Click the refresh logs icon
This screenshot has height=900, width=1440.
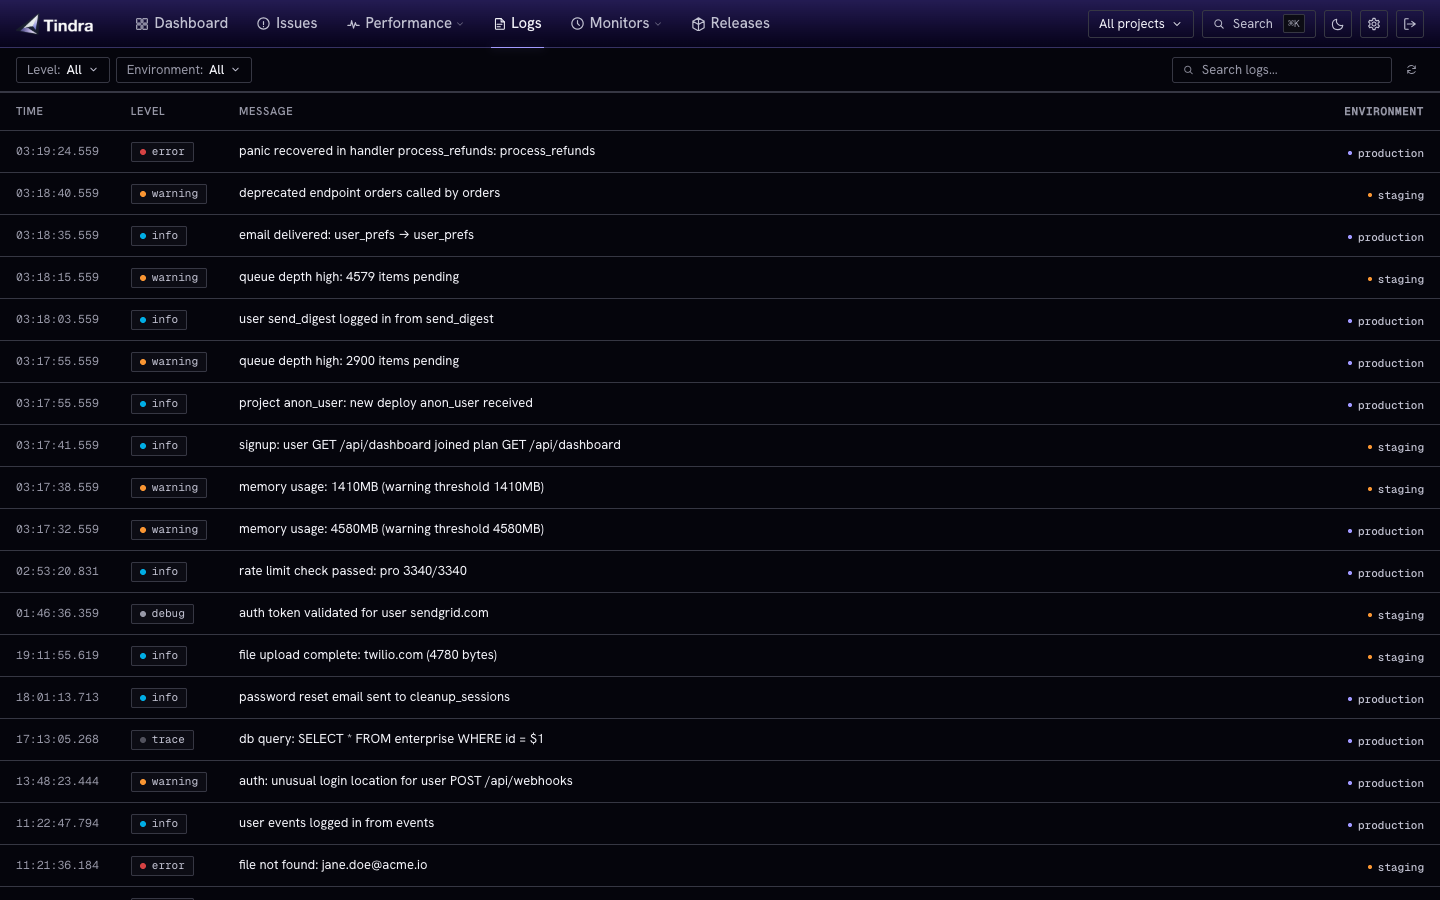point(1411,70)
